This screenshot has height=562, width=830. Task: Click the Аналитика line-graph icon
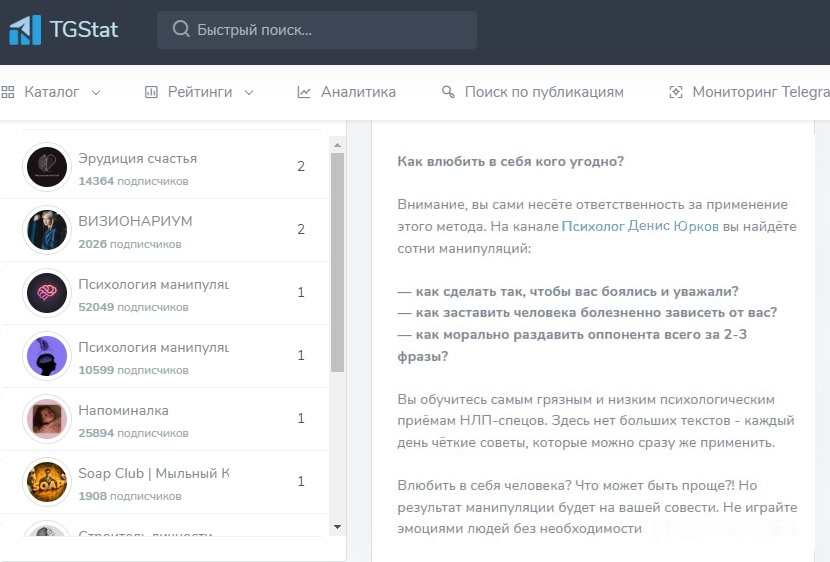pos(304,92)
